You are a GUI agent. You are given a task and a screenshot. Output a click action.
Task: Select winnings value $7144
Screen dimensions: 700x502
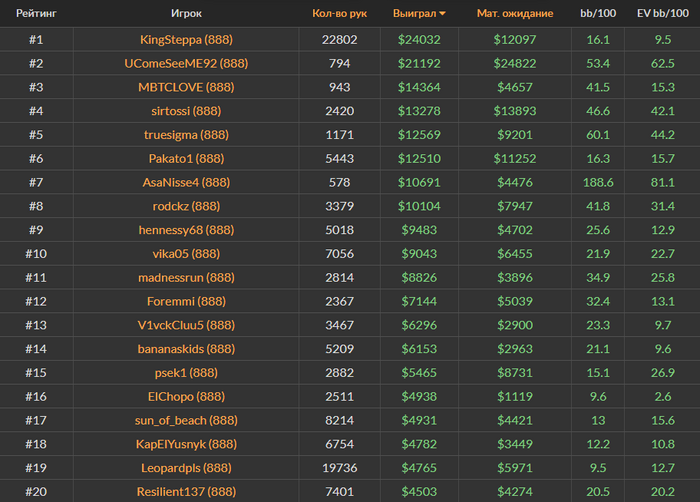pos(419,301)
